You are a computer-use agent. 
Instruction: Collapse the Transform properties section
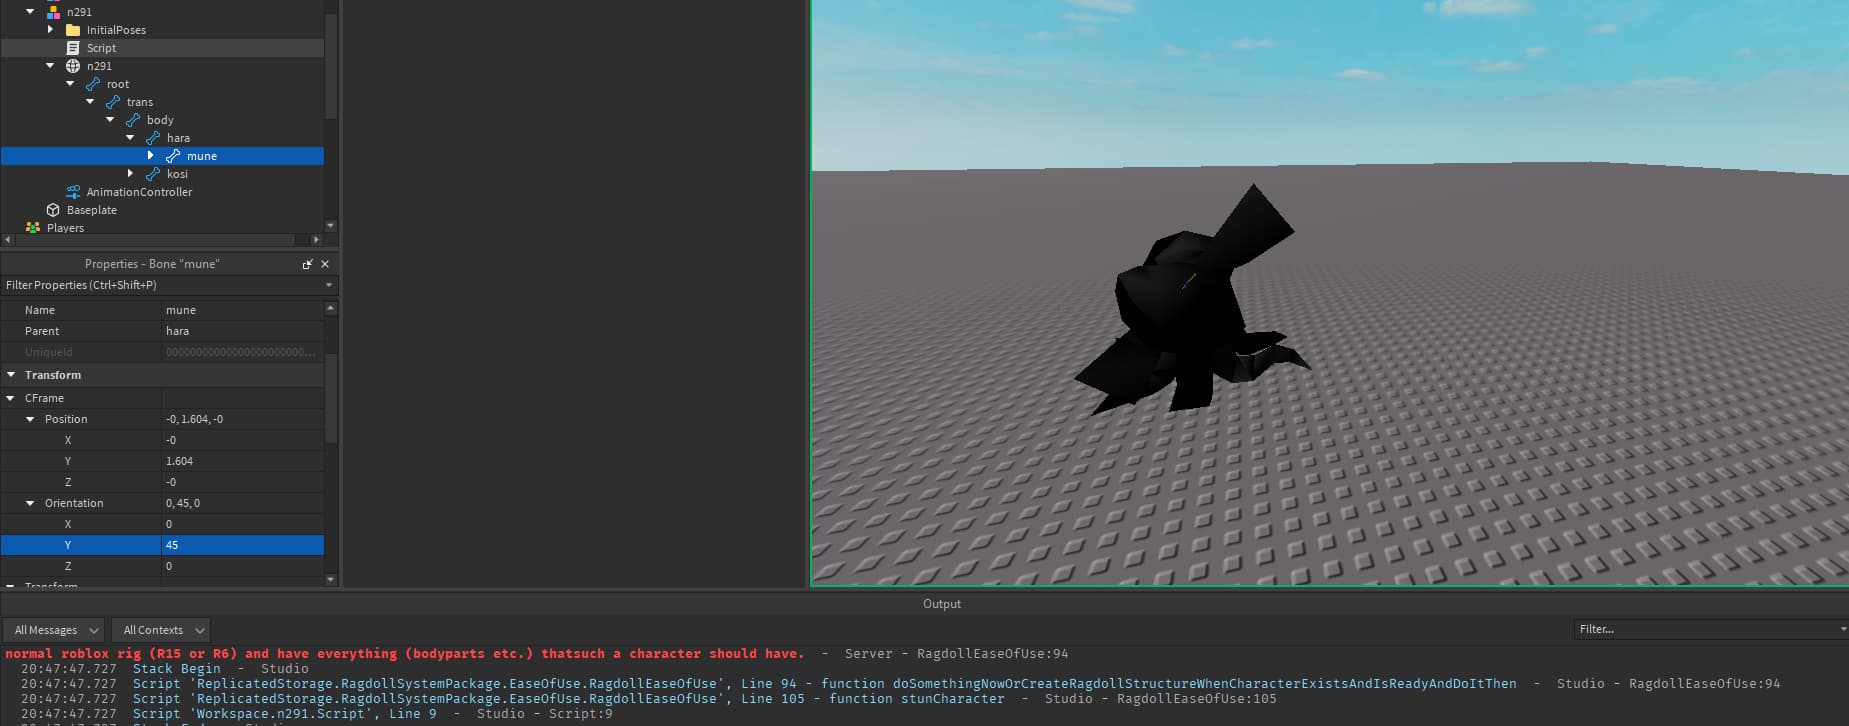[11, 375]
